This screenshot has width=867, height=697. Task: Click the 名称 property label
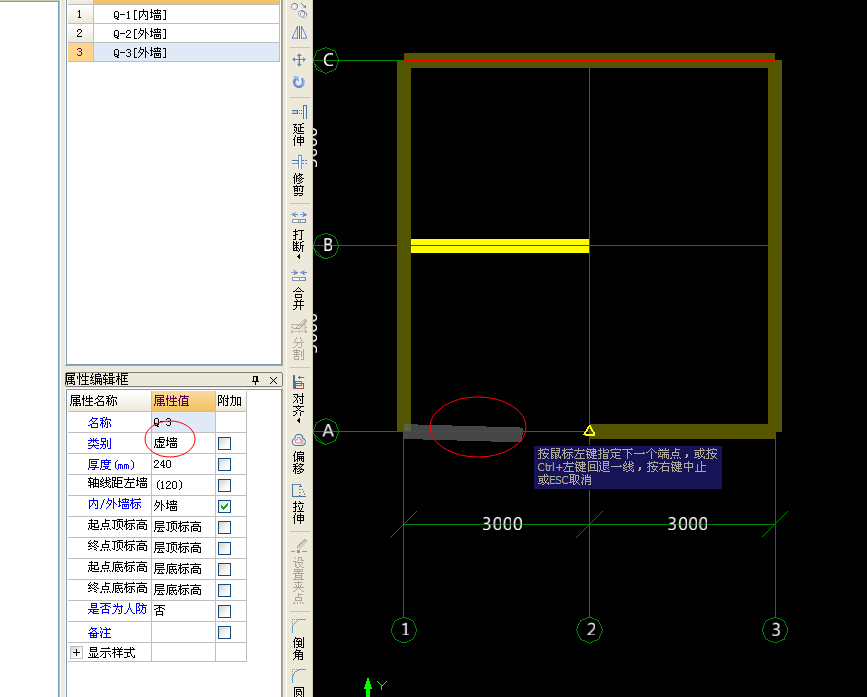point(100,423)
